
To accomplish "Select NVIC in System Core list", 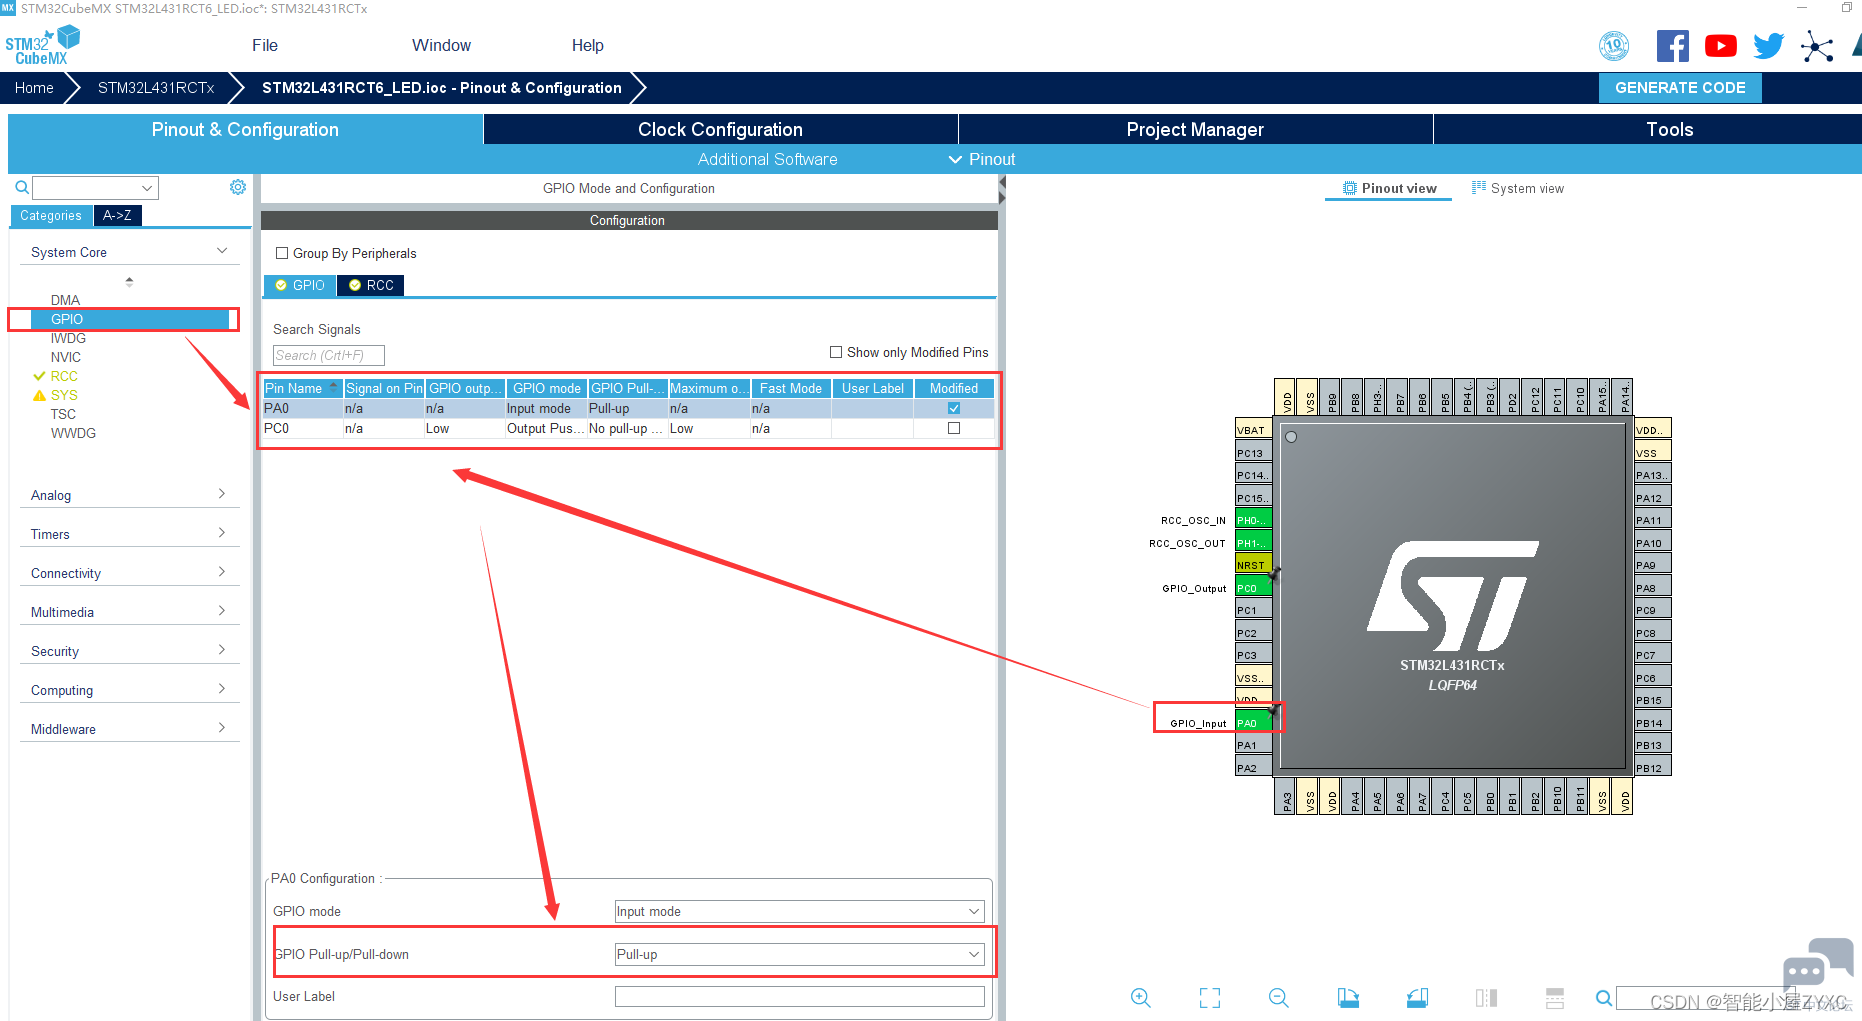I will pos(66,357).
